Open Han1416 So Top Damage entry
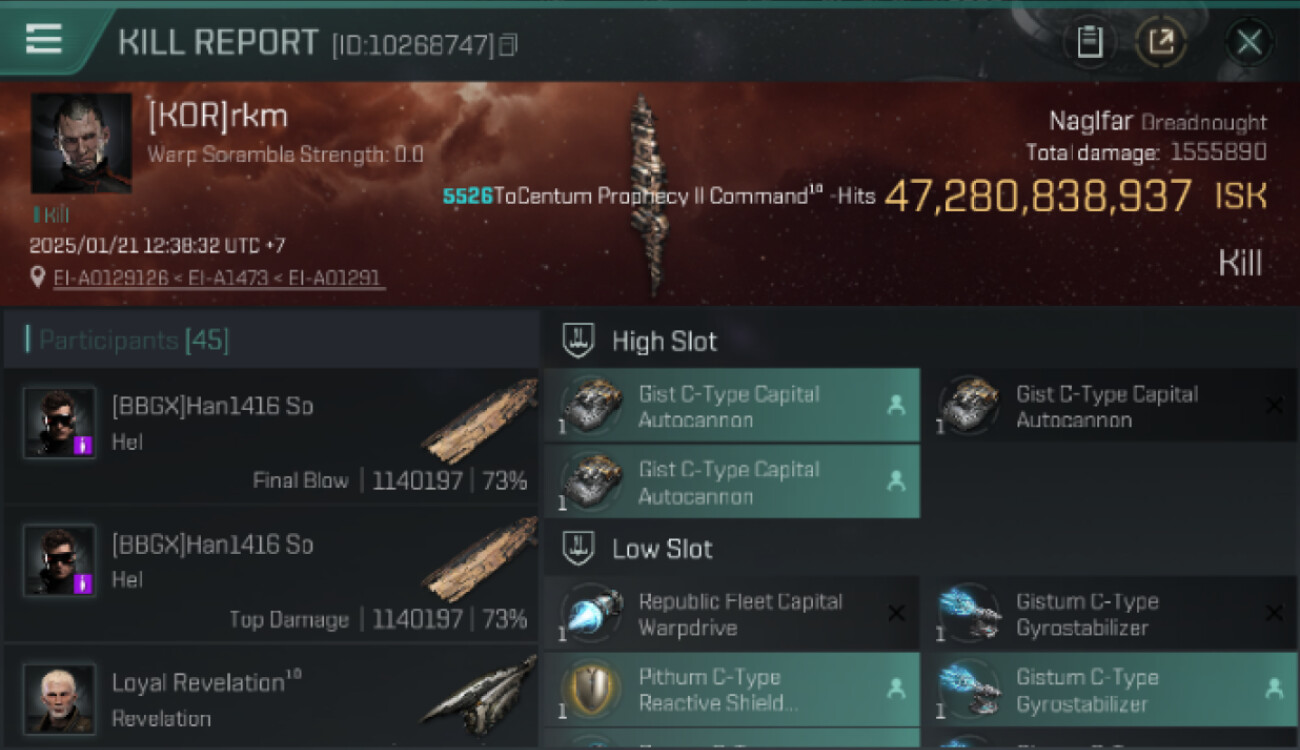1300x750 pixels. [x=271, y=575]
